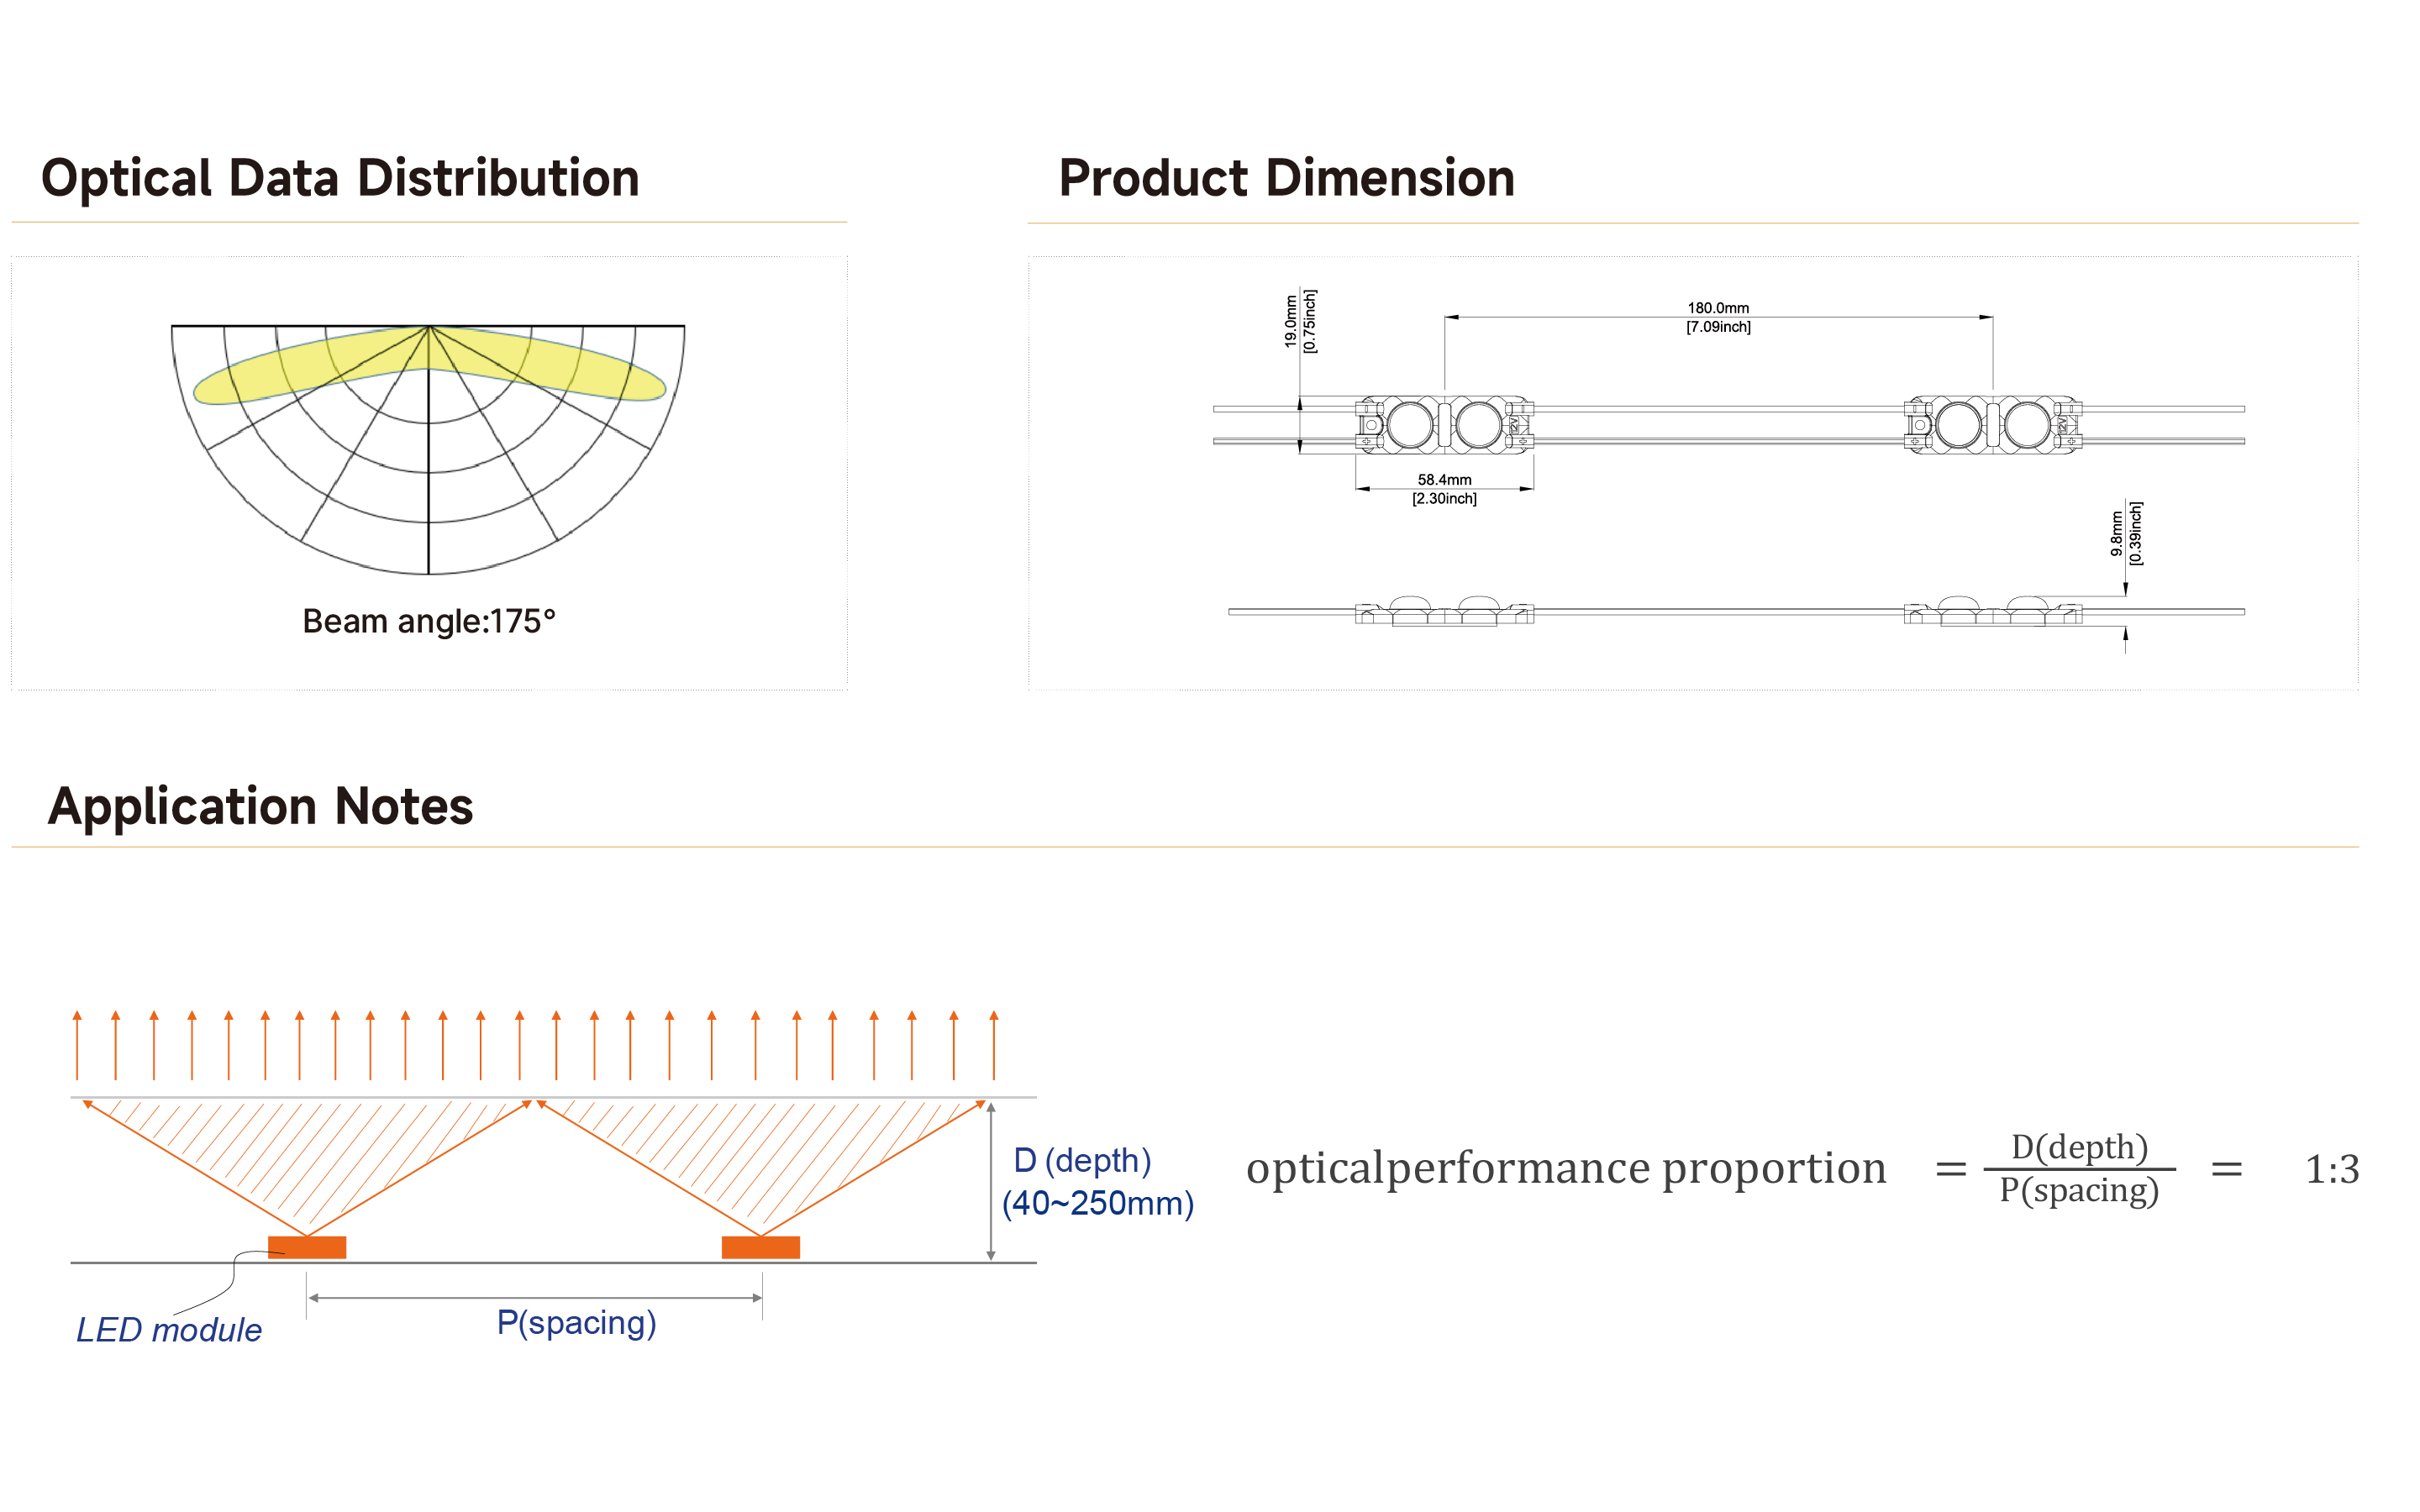The image size is (2420, 1512).
Task: Click the Optical Data Distribution heading
Action: (340, 179)
